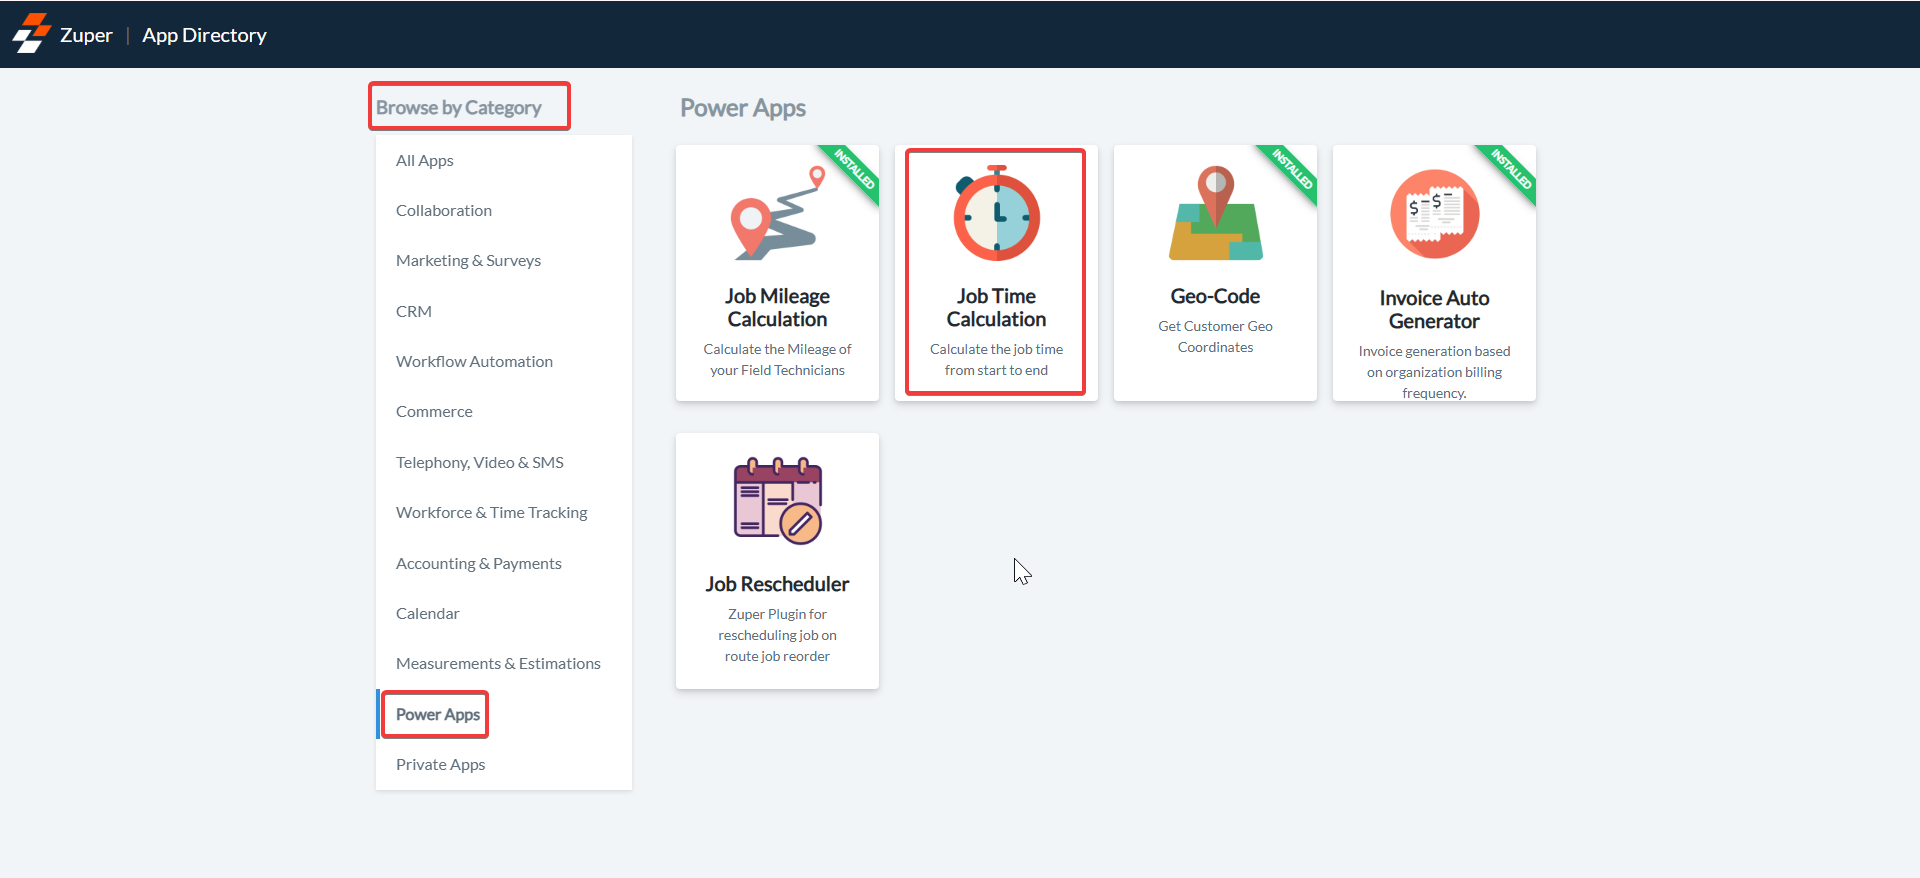Open the Job Mileage Calculation title
Image resolution: width=1920 pixels, height=878 pixels.
coord(778,307)
